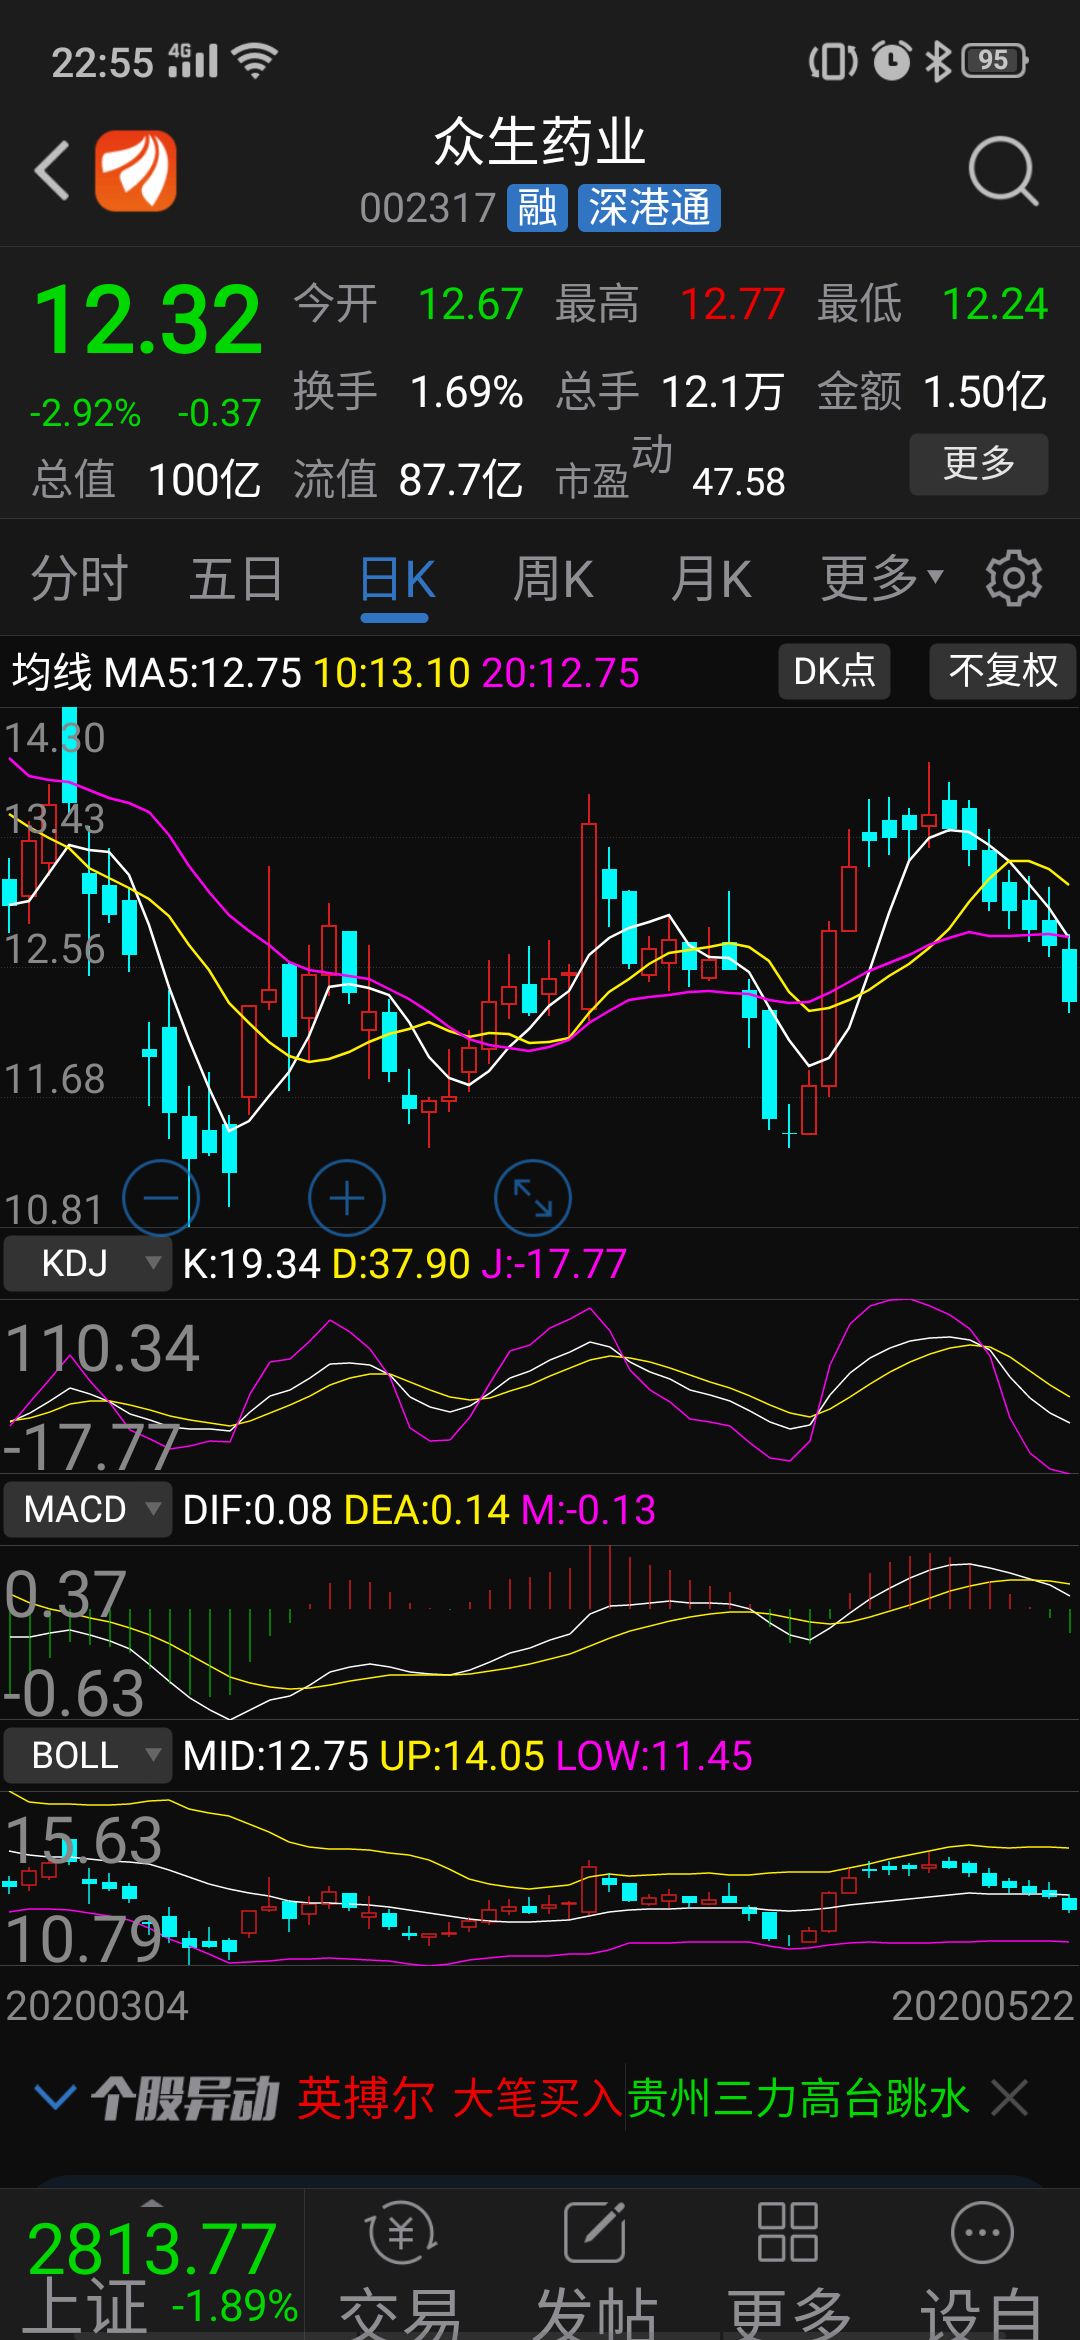Tap the start date 20200304 label
The width and height of the screenshot is (1080, 2340).
pyautogui.click(x=97, y=2006)
